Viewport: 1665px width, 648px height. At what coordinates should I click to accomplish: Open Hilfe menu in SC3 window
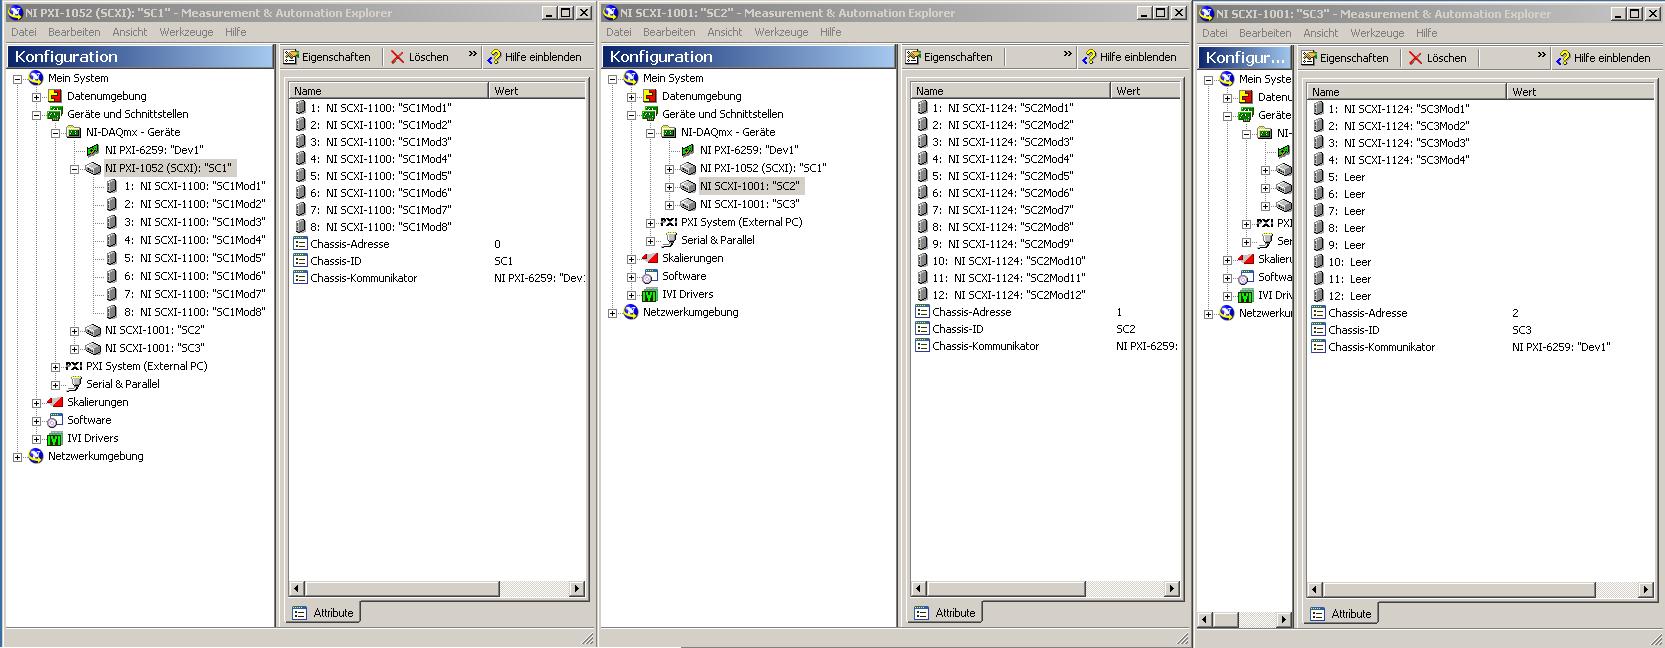(x=1427, y=33)
